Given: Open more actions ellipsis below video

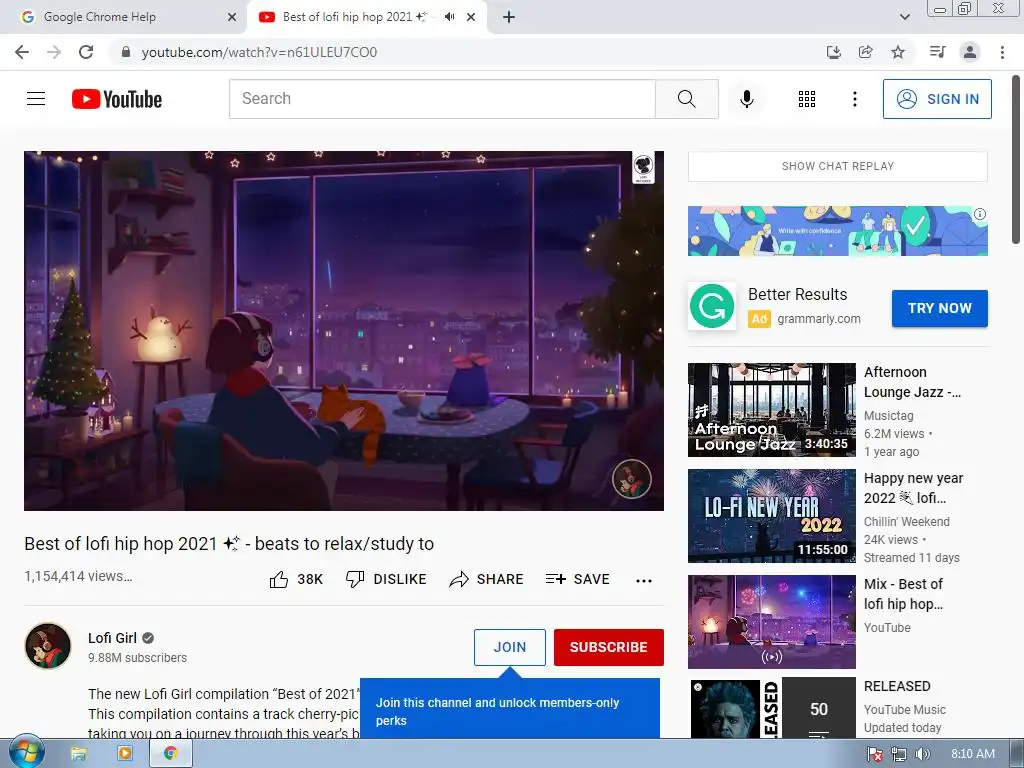Looking at the screenshot, I should click(x=643, y=581).
